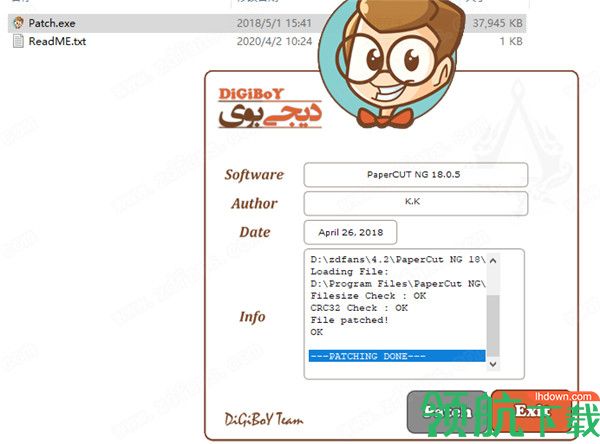Click the Author label

pyautogui.click(x=254, y=203)
